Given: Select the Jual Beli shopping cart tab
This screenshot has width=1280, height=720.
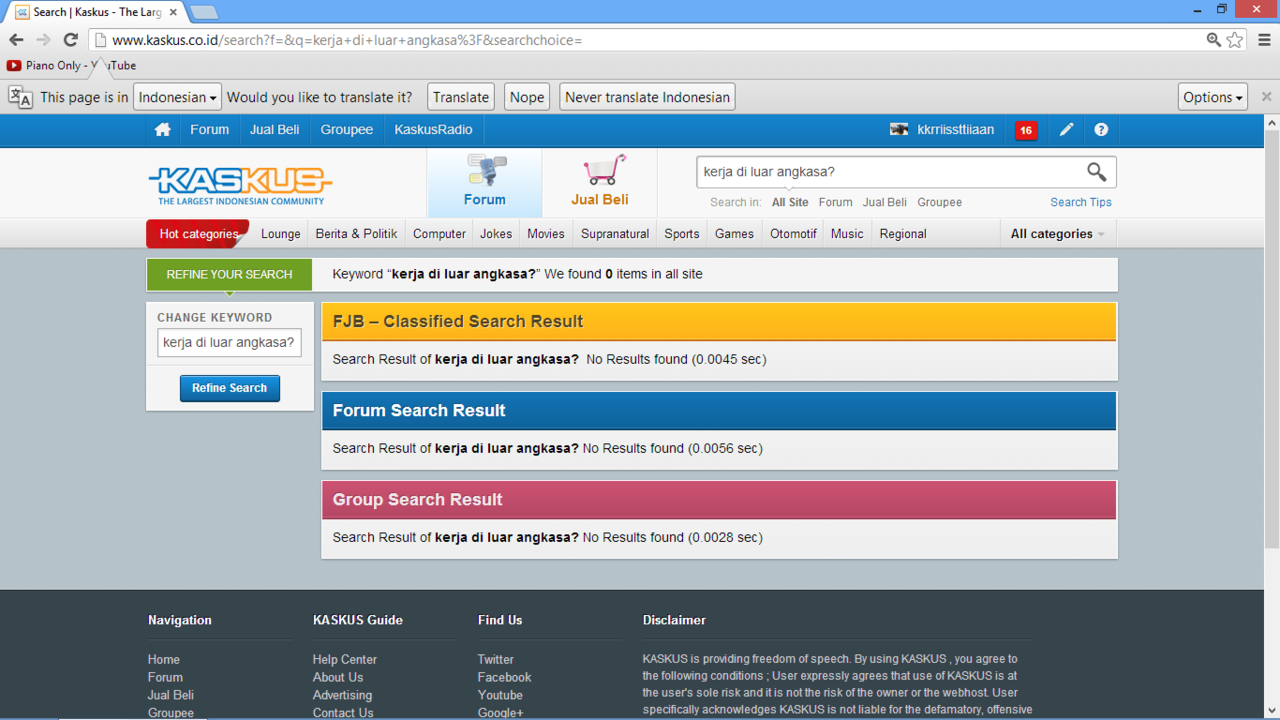Looking at the screenshot, I should 600,183.
